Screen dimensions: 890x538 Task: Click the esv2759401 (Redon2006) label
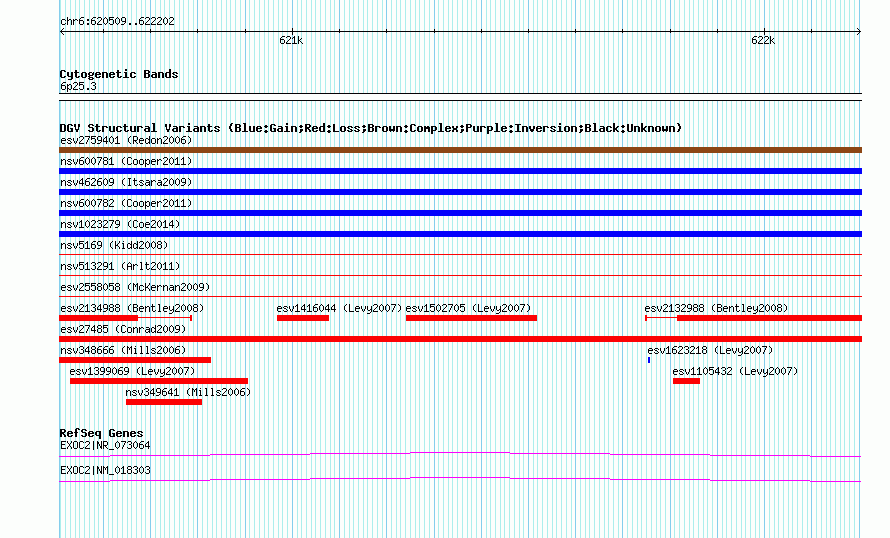(x=126, y=140)
